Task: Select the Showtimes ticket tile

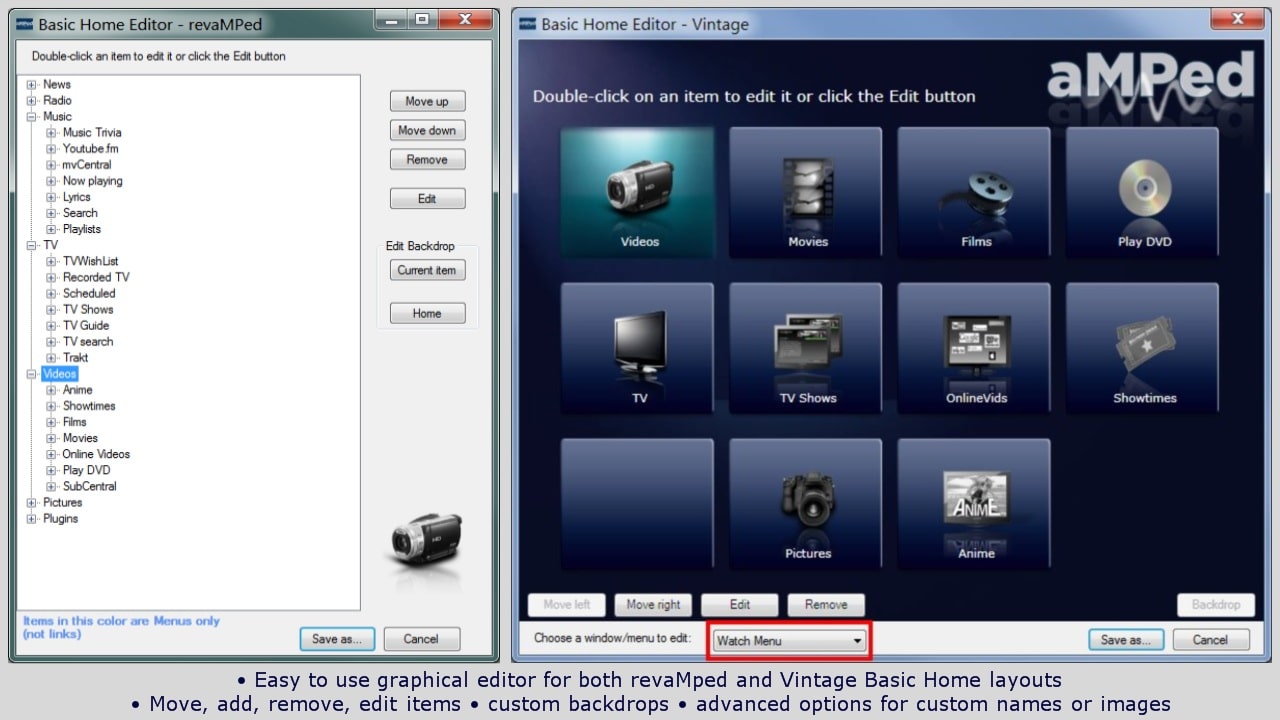Action: (1142, 348)
